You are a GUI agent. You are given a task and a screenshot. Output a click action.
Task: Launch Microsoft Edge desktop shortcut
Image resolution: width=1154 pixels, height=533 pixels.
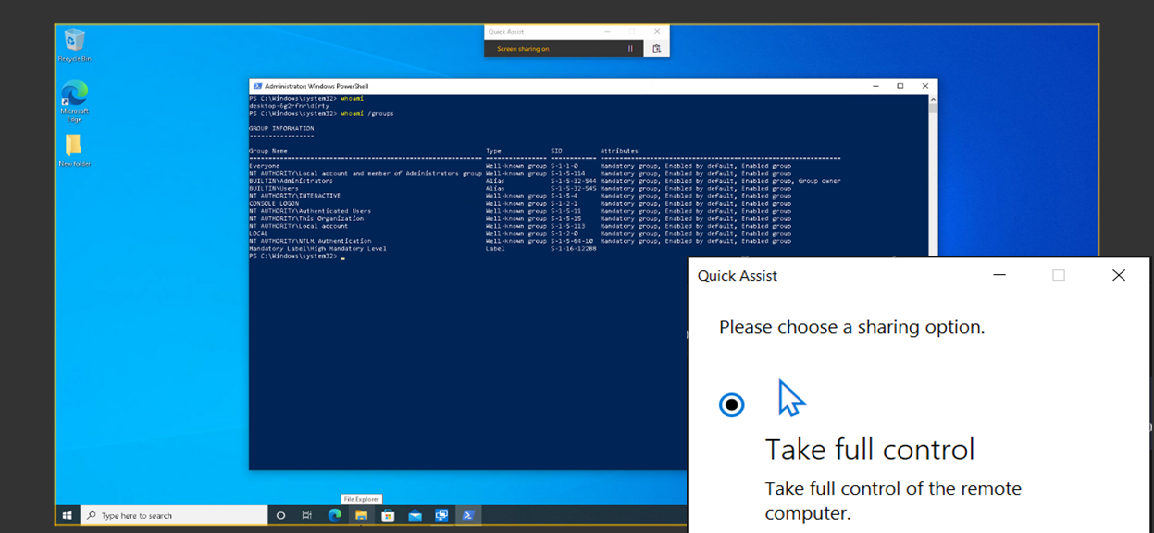(75, 101)
